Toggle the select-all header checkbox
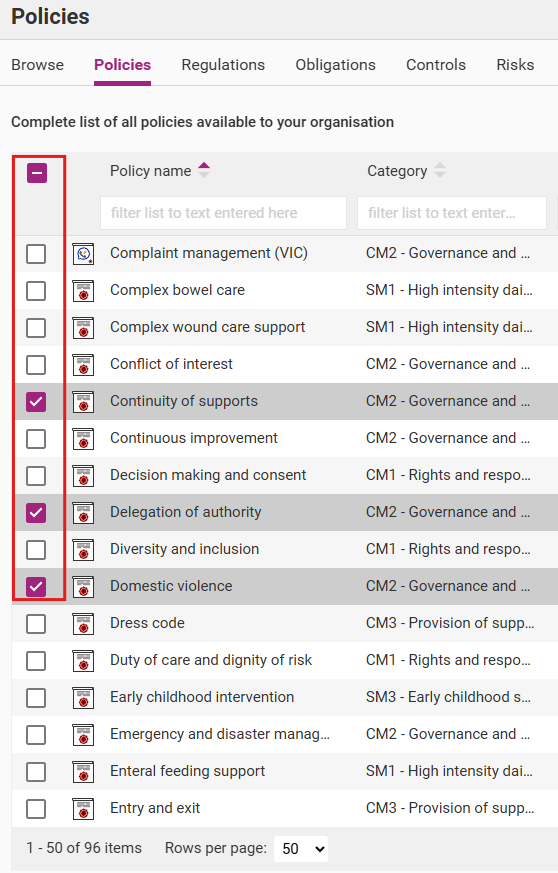558x873 pixels. (37, 173)
